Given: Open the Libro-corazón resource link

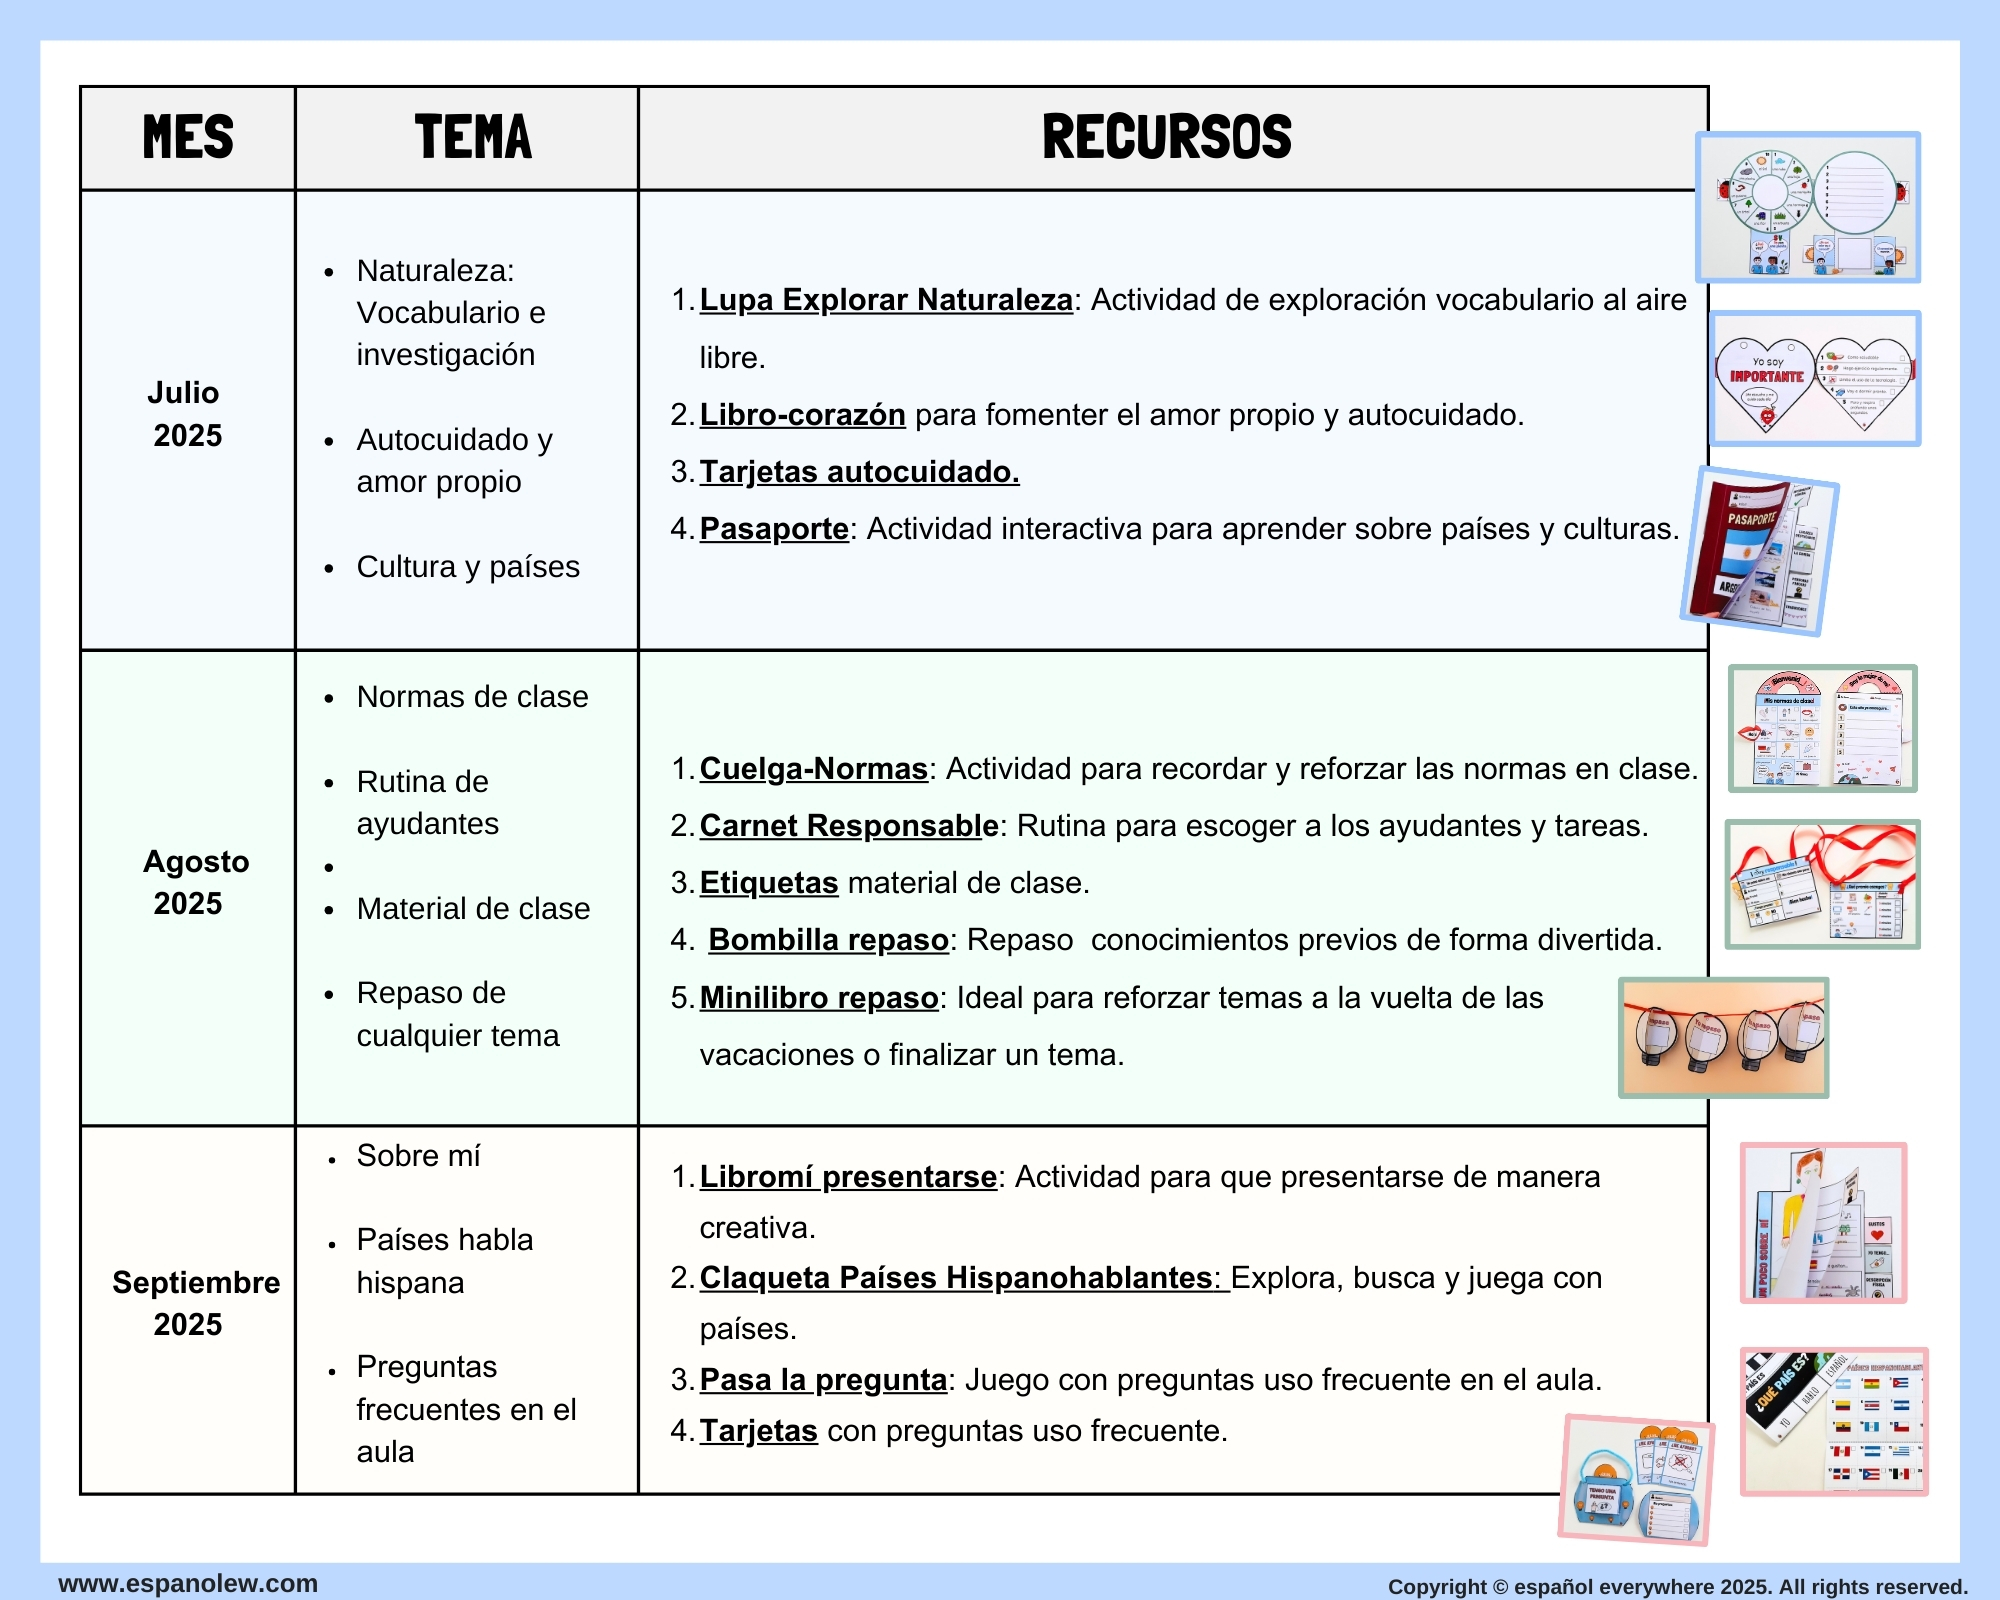Looking at the screenshot, I should (802, 415).
